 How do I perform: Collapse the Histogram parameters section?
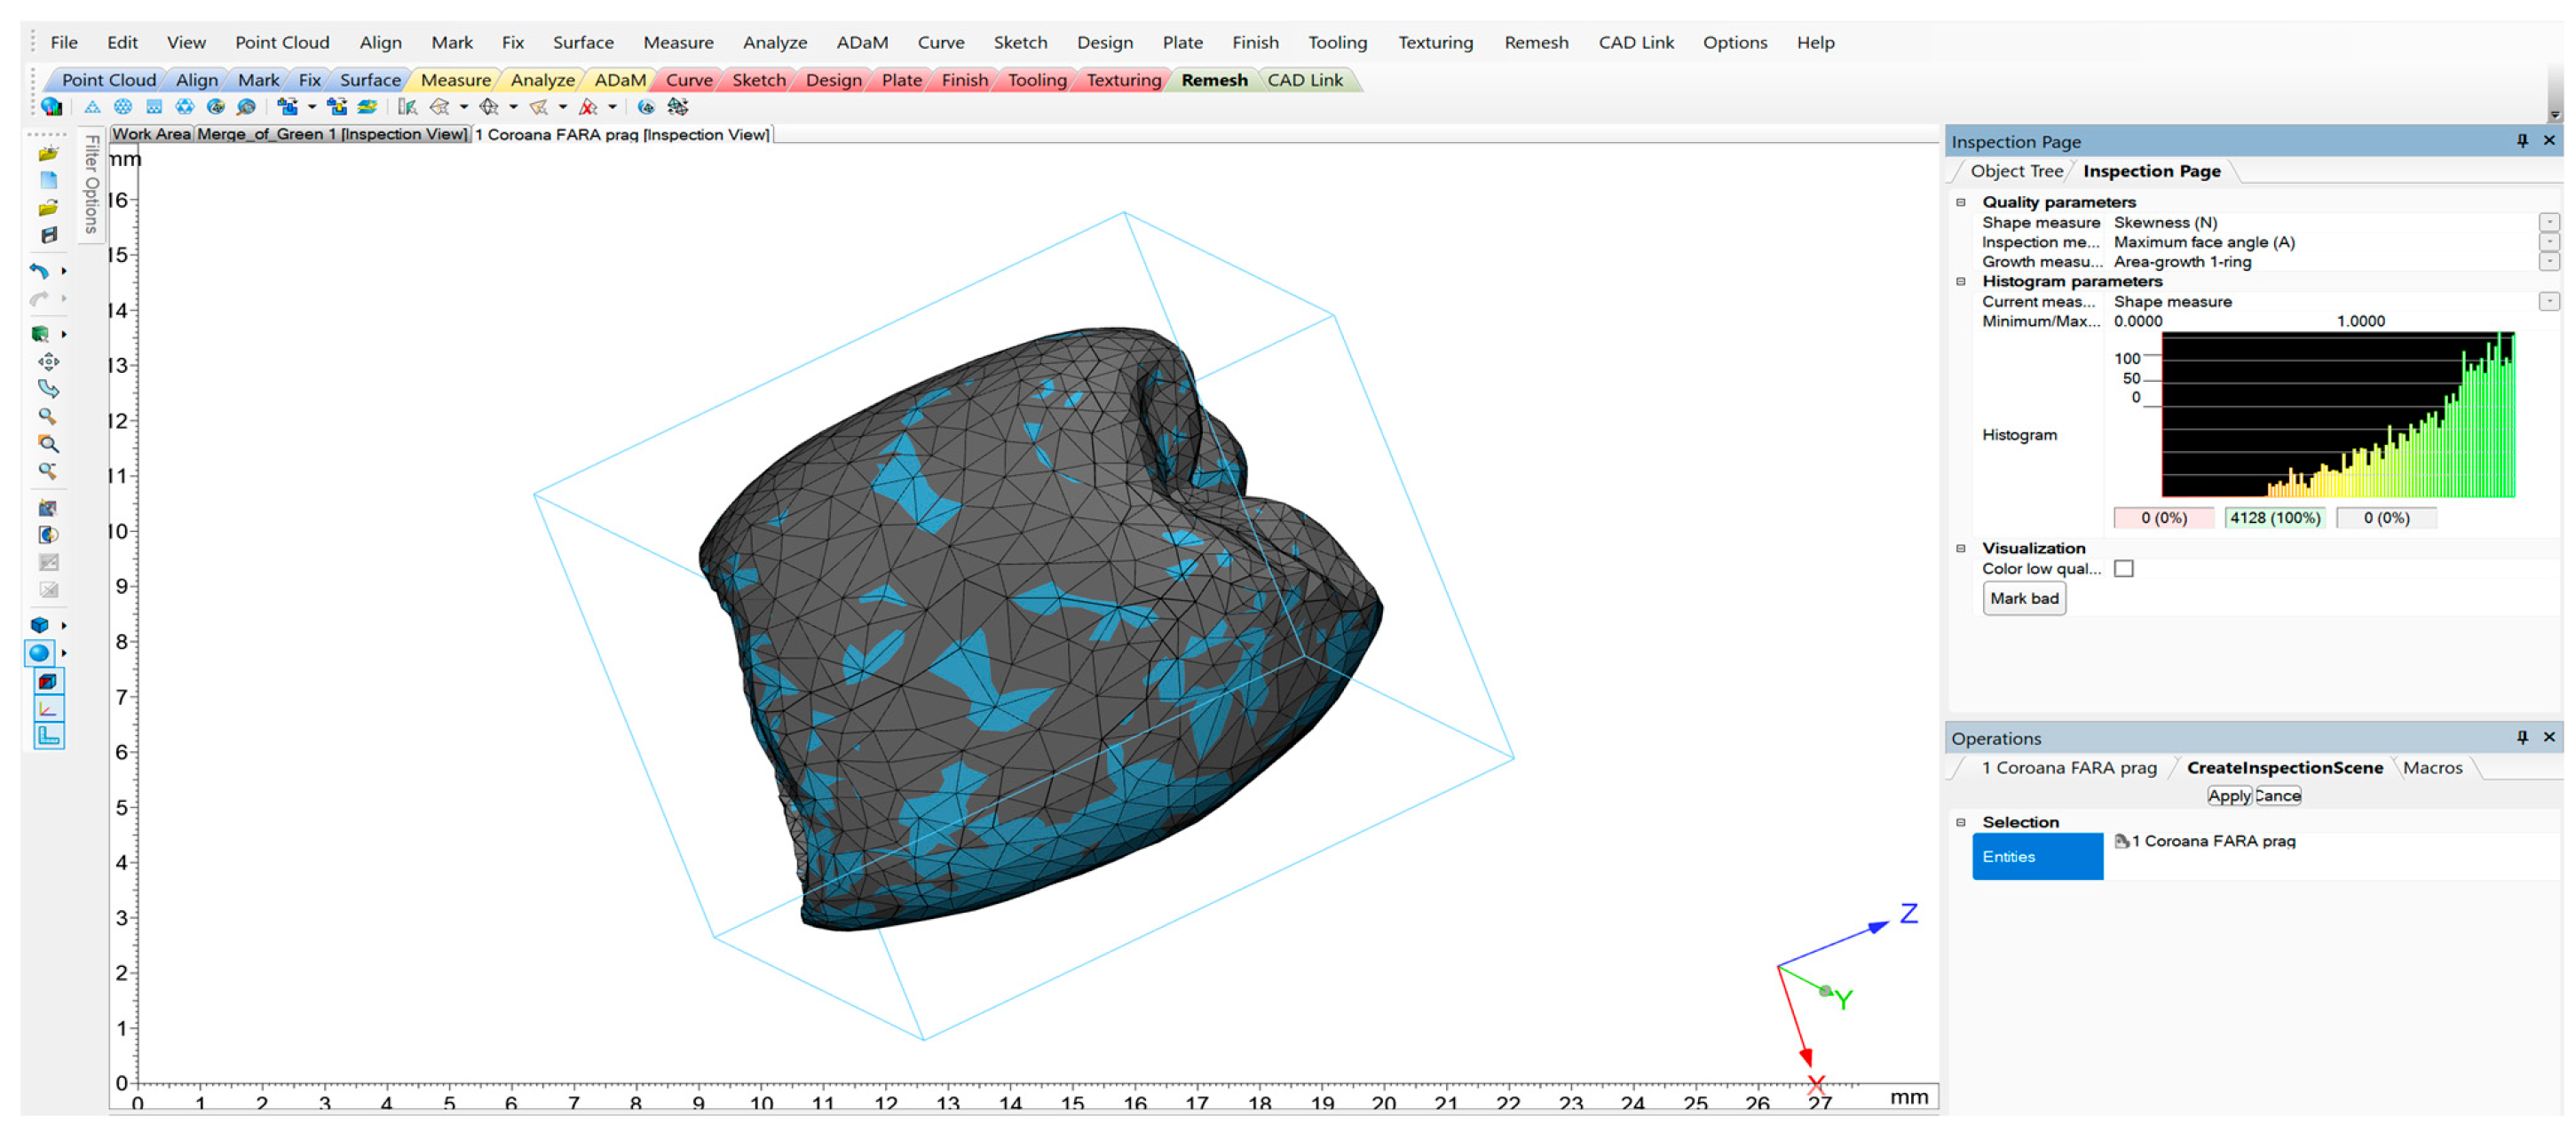[1961, 282]
